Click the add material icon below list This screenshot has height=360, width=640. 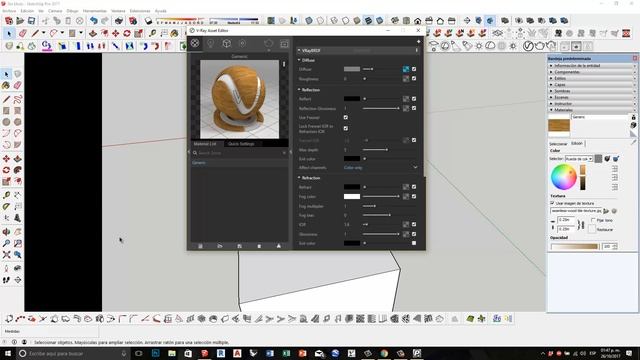pyautogui.click(x=200, y=246)
